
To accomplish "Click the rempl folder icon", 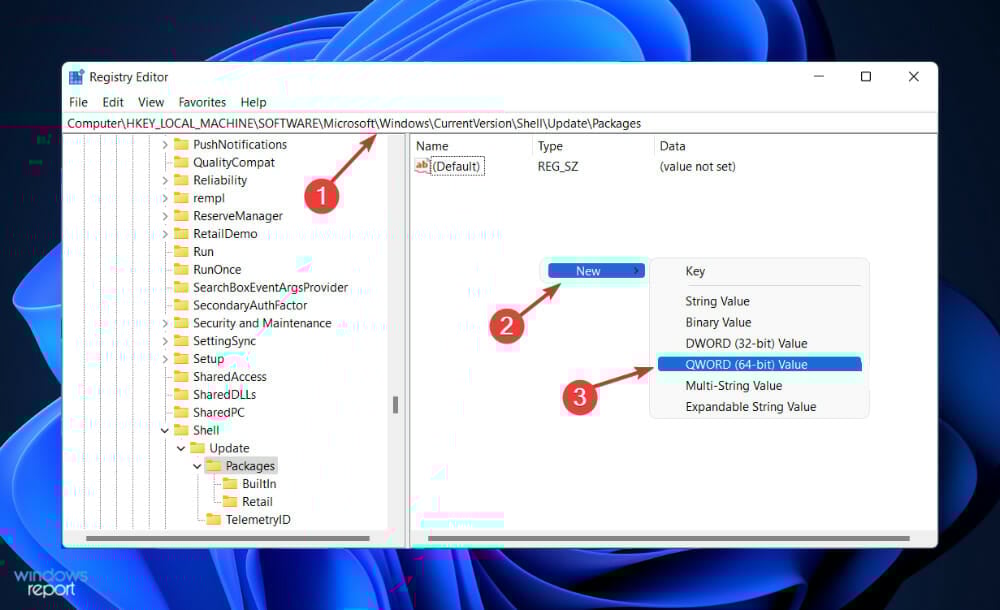I will click(x=182, y=198).
